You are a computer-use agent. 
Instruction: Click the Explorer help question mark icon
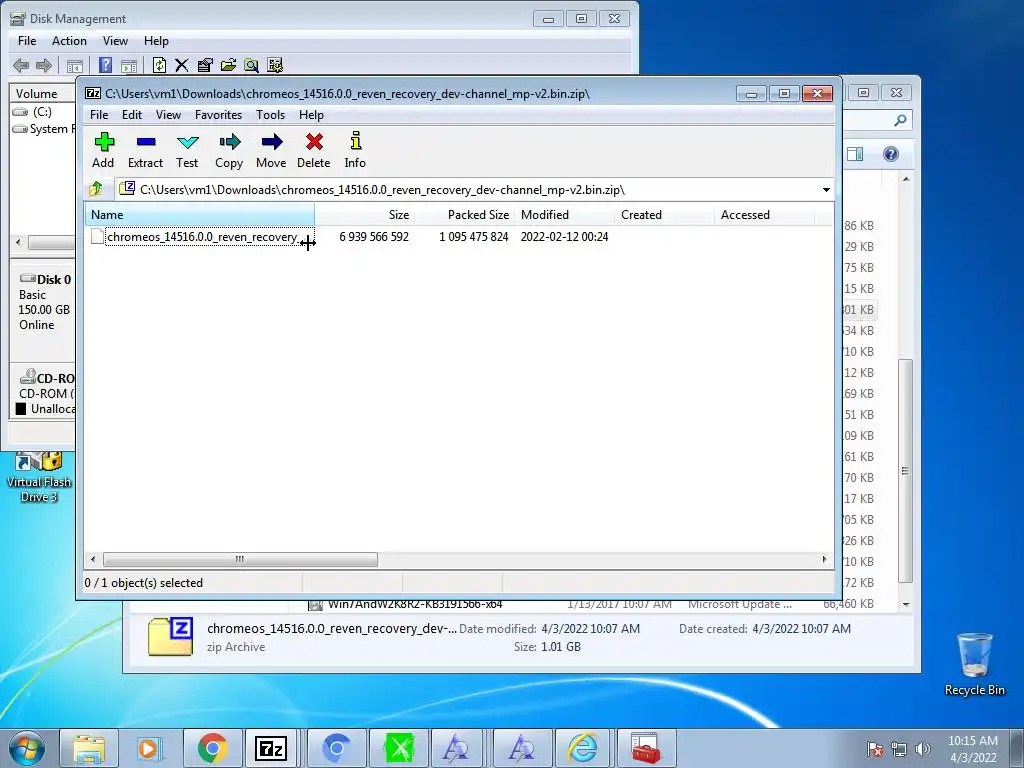pos(891,154)
